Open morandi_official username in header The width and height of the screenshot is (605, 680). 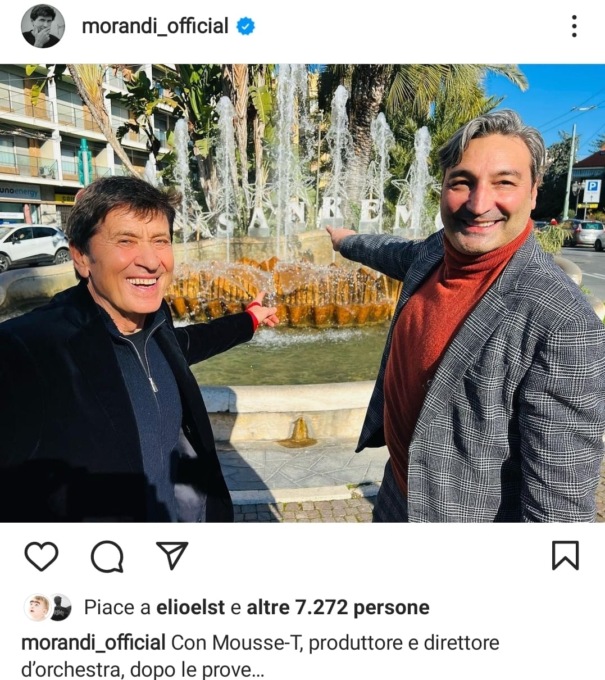pyautogui.click(x=155, y=26)
